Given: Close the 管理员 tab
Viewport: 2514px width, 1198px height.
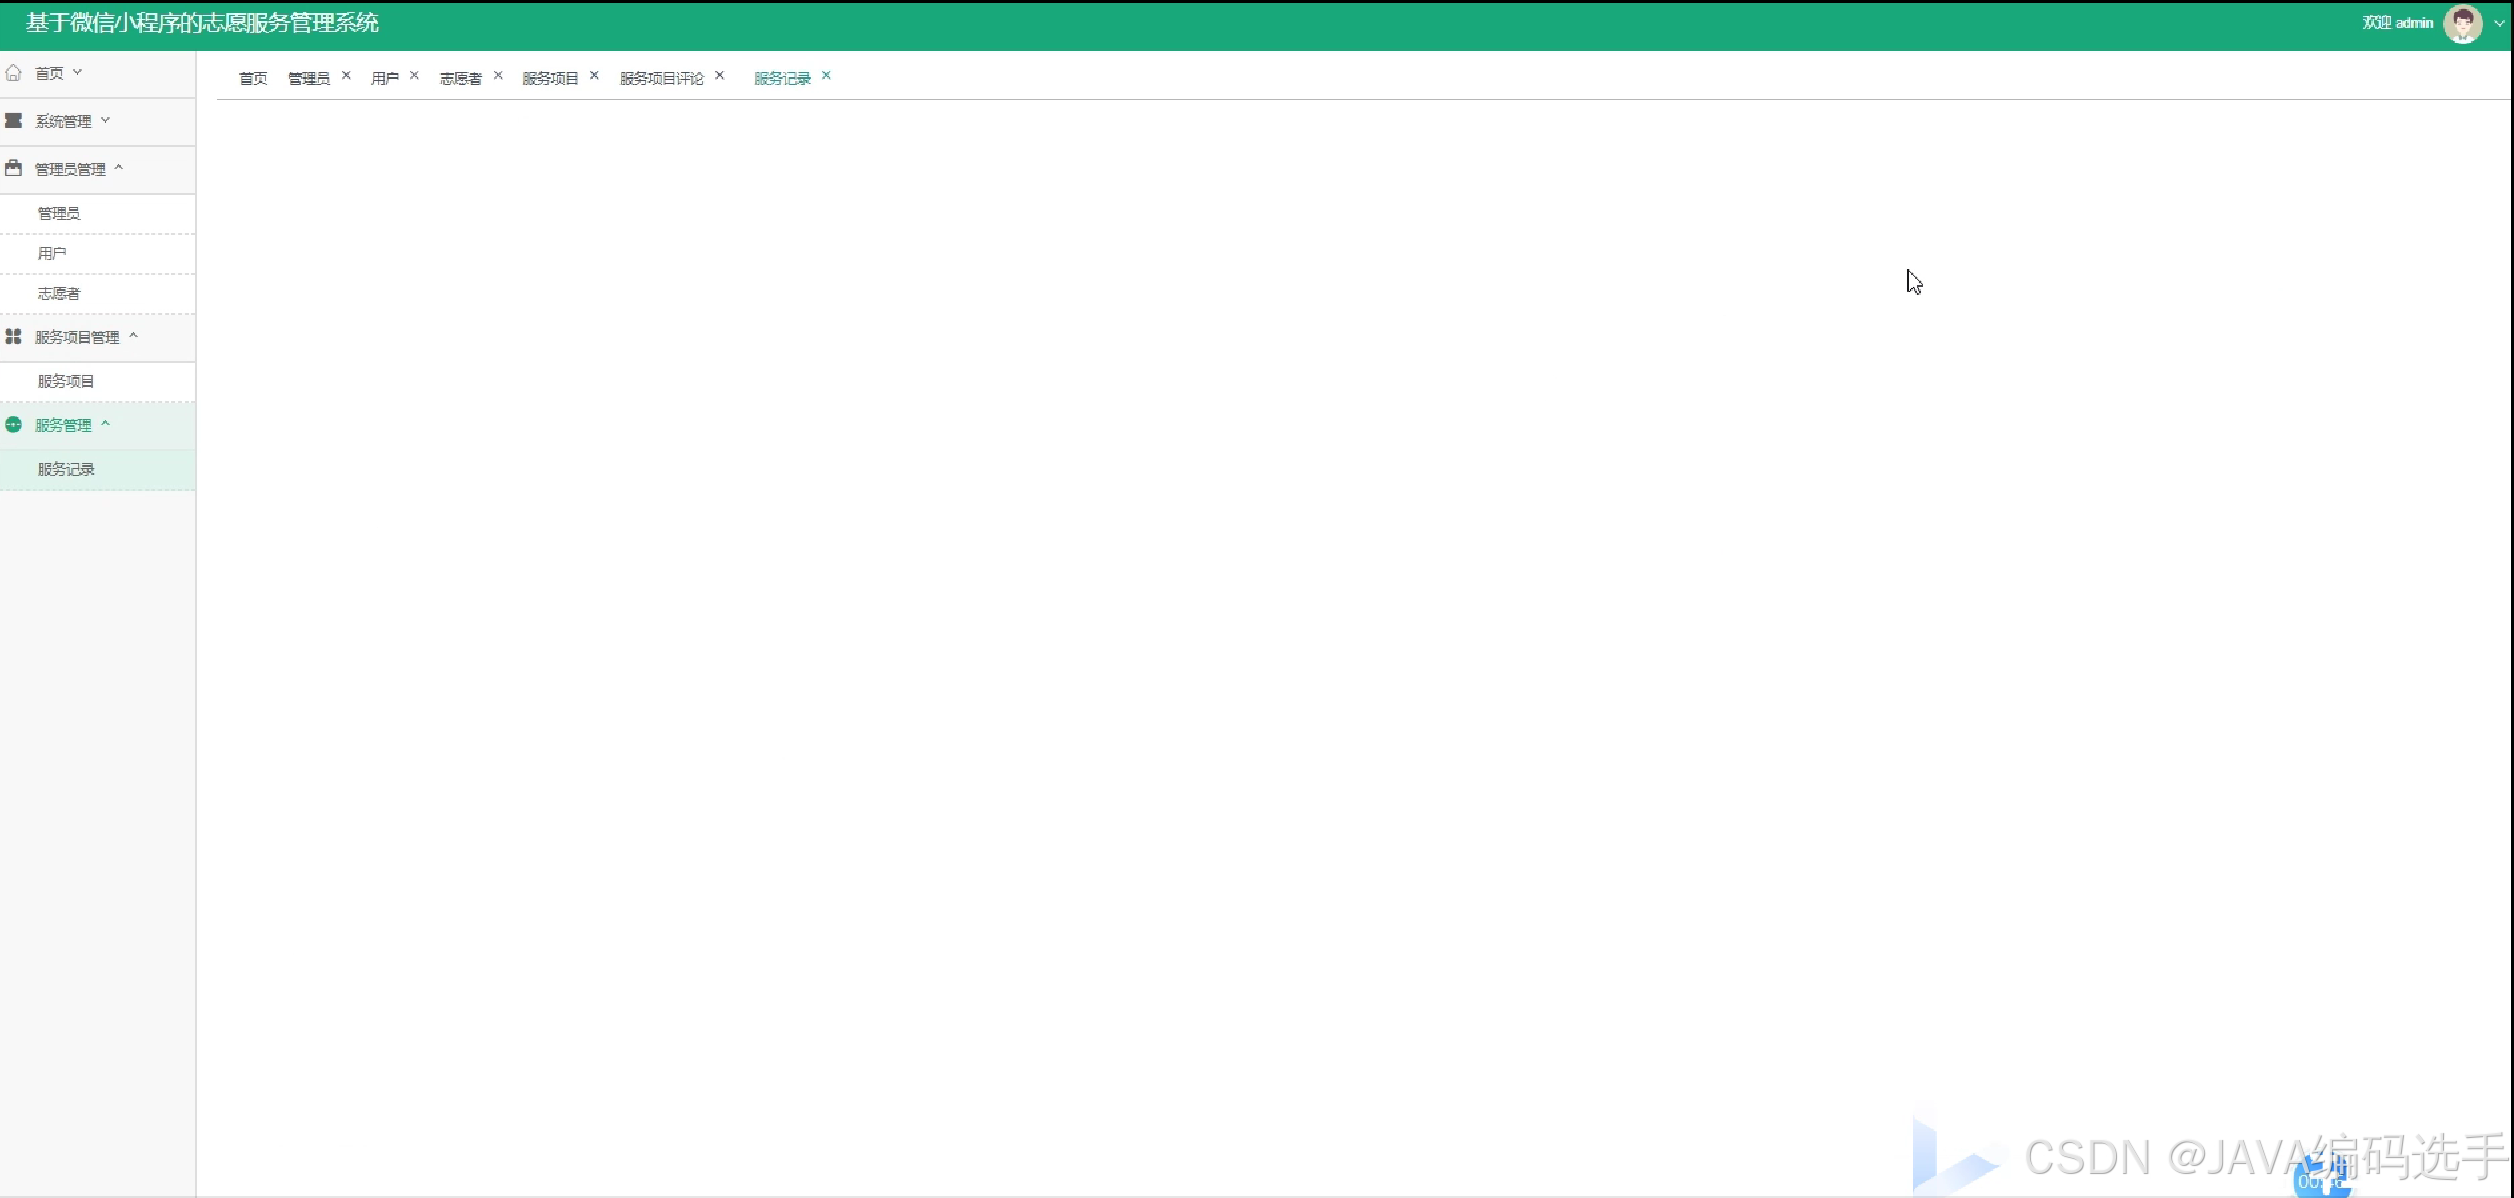Looking at the screenshot, I should [346, 76].
